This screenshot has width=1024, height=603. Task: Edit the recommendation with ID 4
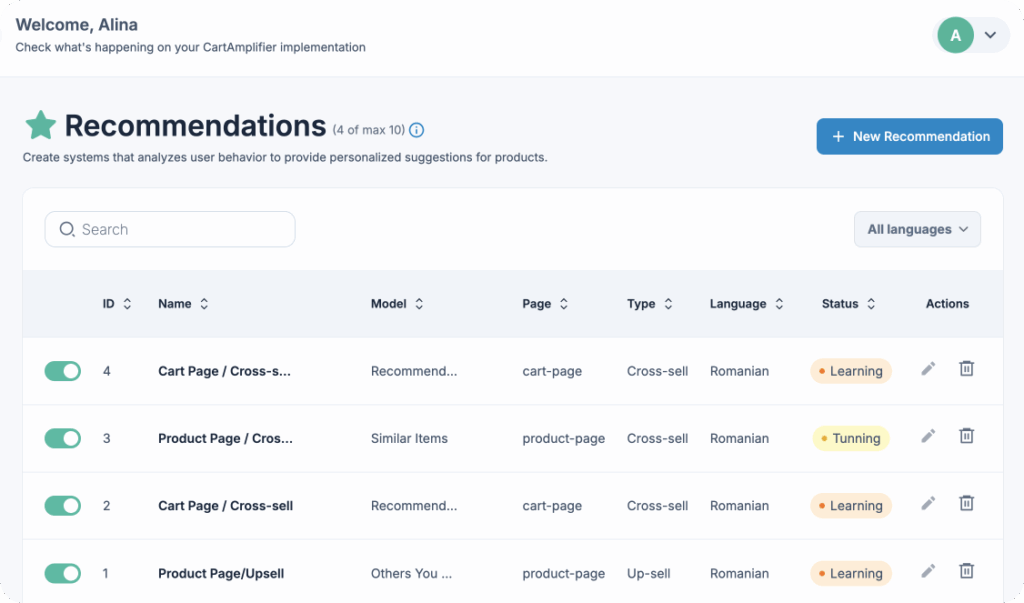pyautogui.click(x=928, y=370)
